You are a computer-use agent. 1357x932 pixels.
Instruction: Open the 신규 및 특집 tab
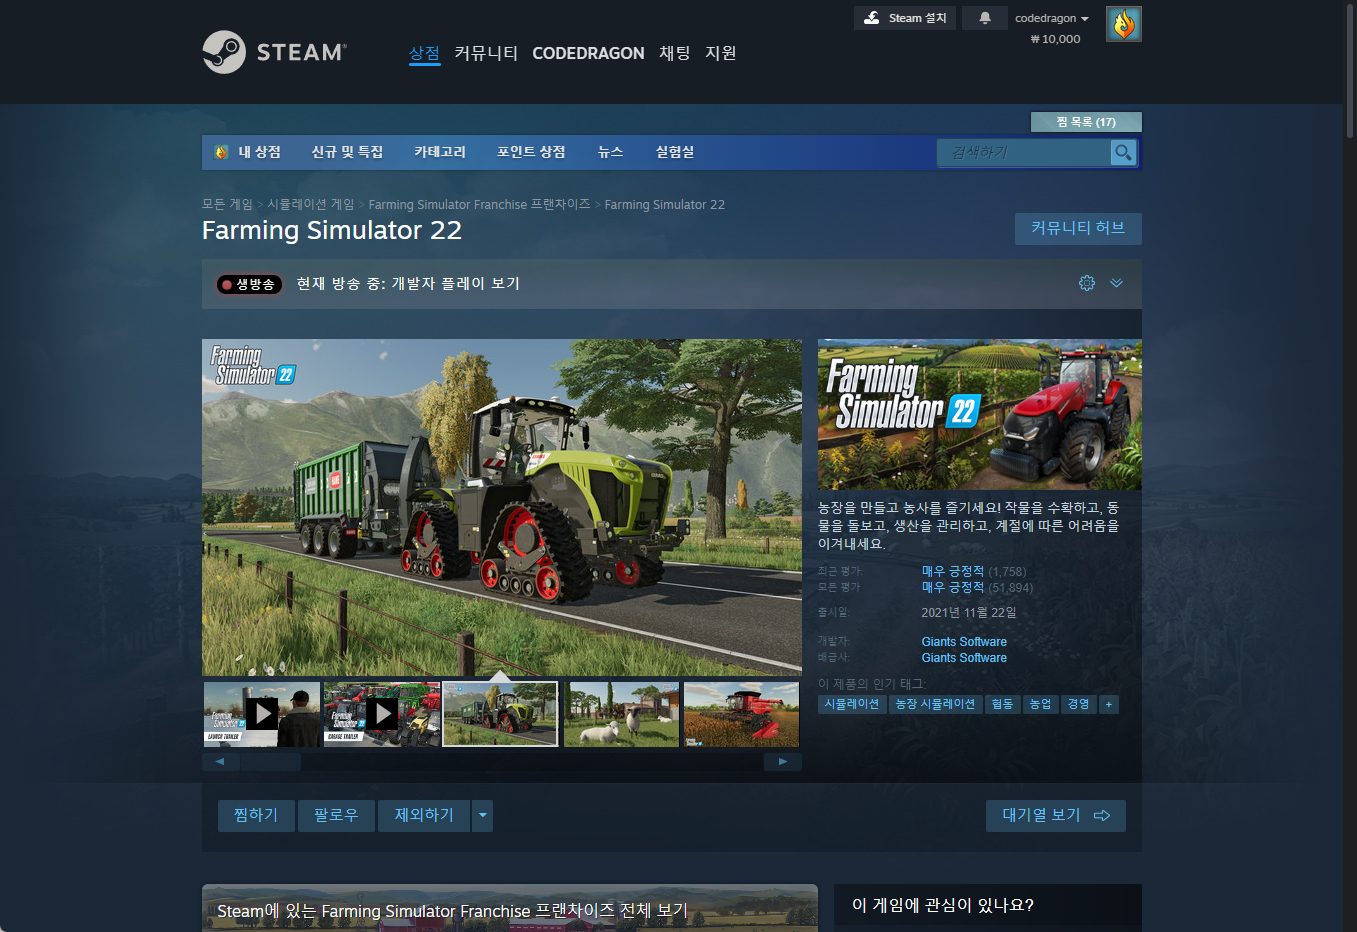click(x=347, y=152)
